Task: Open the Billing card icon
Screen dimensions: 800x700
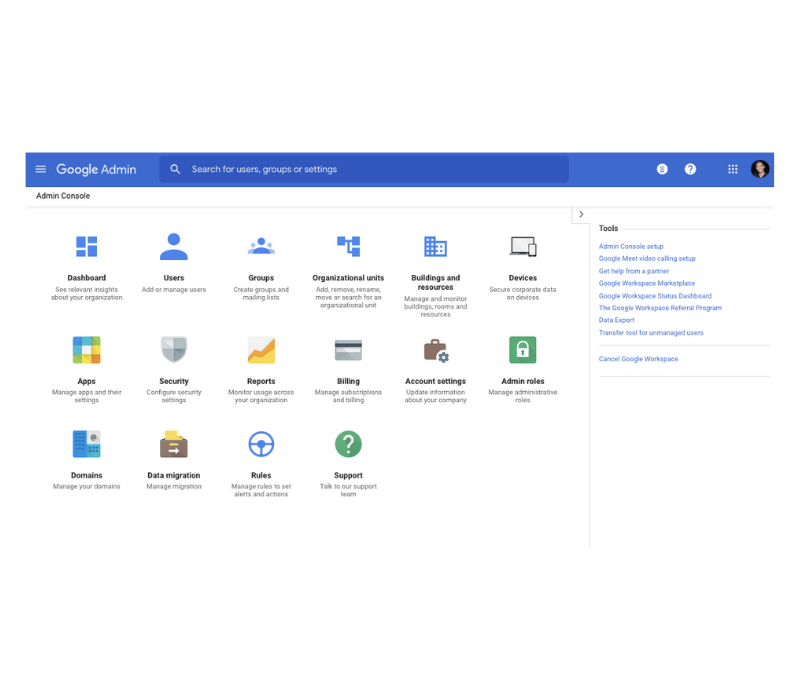Action: click(x=348, y=350)
